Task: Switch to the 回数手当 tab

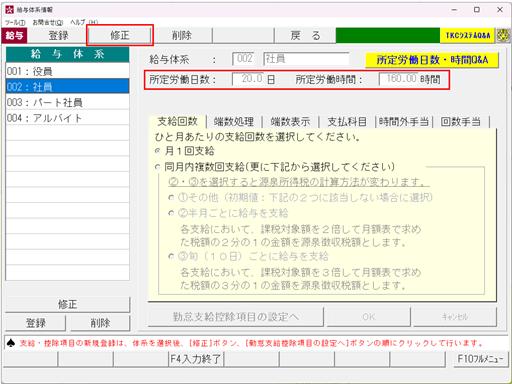Action: [x=461, y=122]
